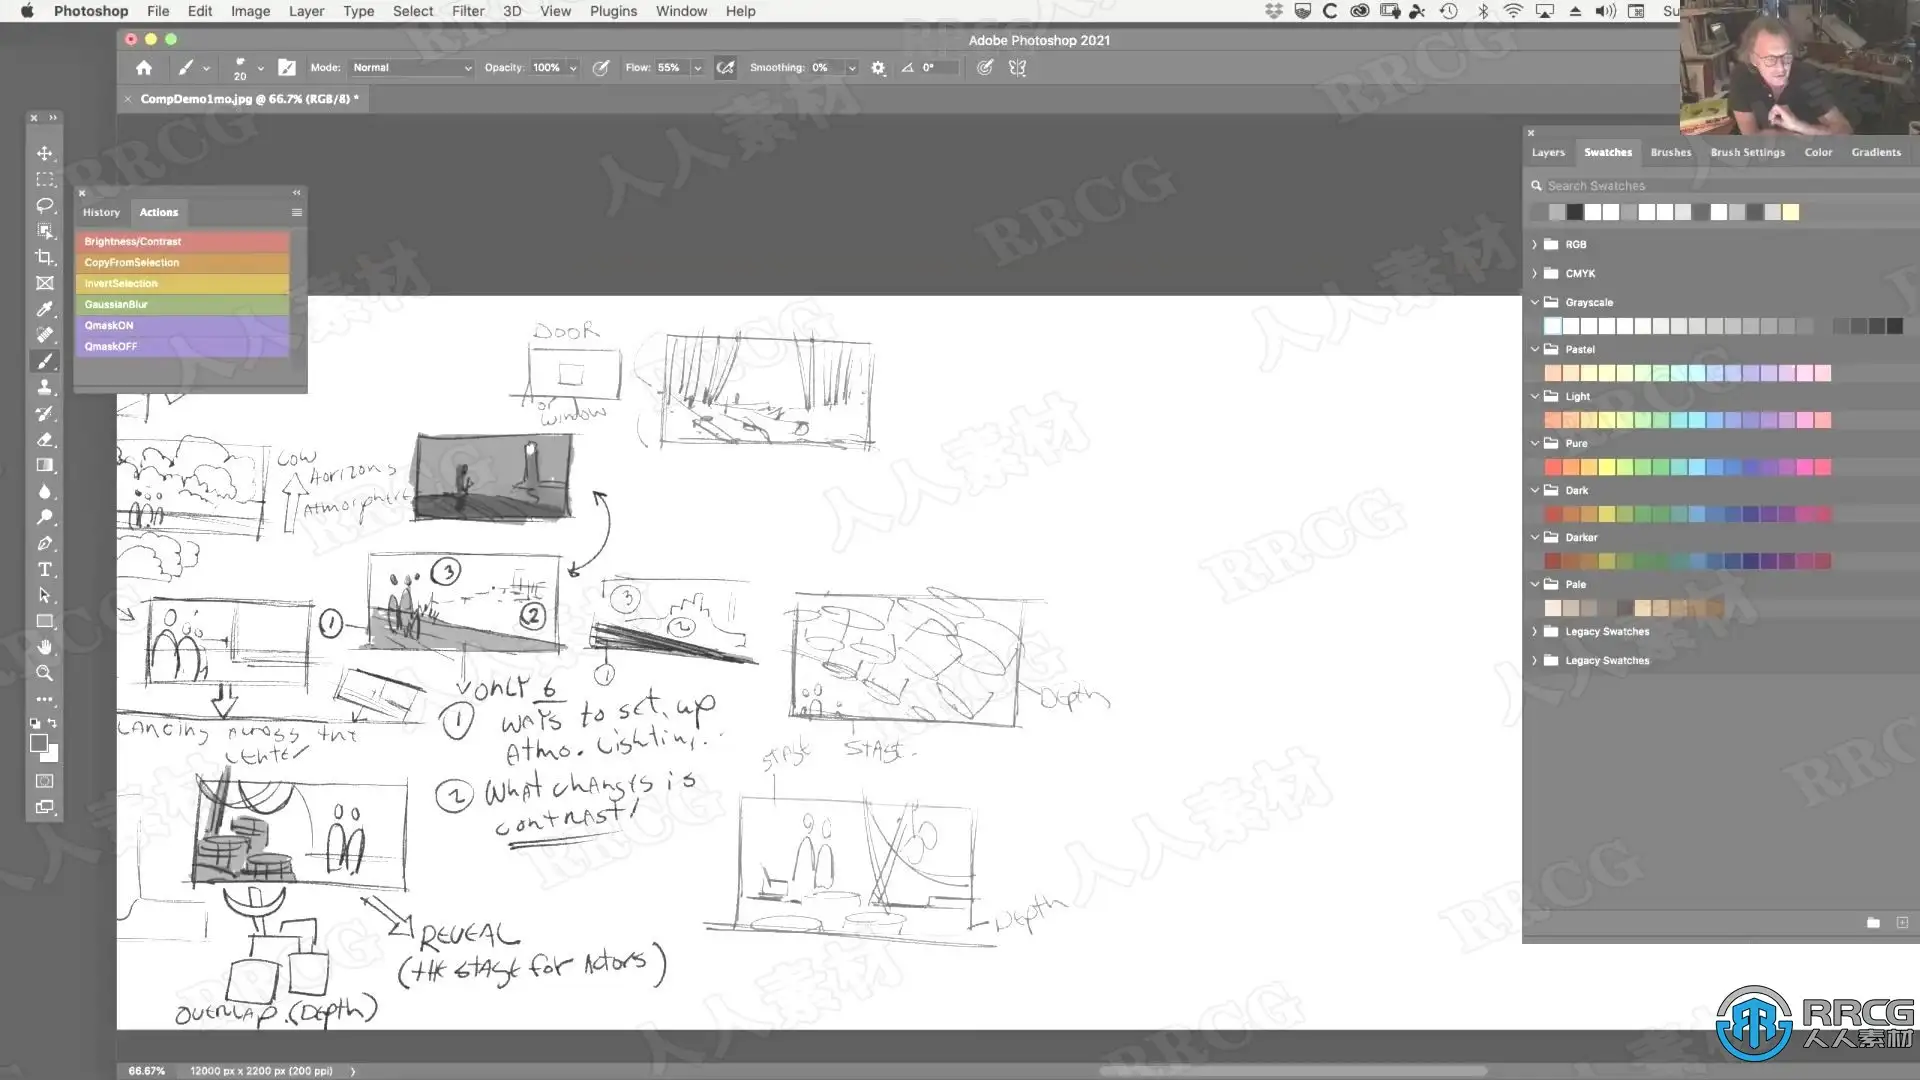
Task: Run the GaussianBlur action
Action: point(182,304)
